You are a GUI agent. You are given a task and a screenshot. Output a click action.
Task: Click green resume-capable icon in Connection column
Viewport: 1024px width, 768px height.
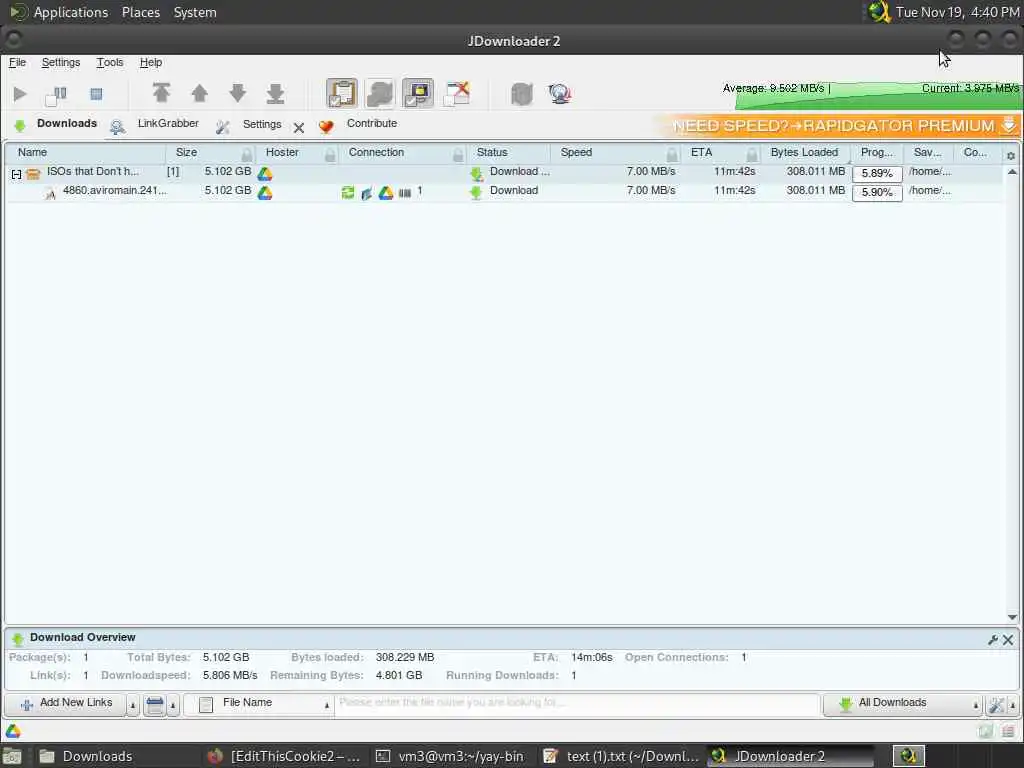(348, 192)
